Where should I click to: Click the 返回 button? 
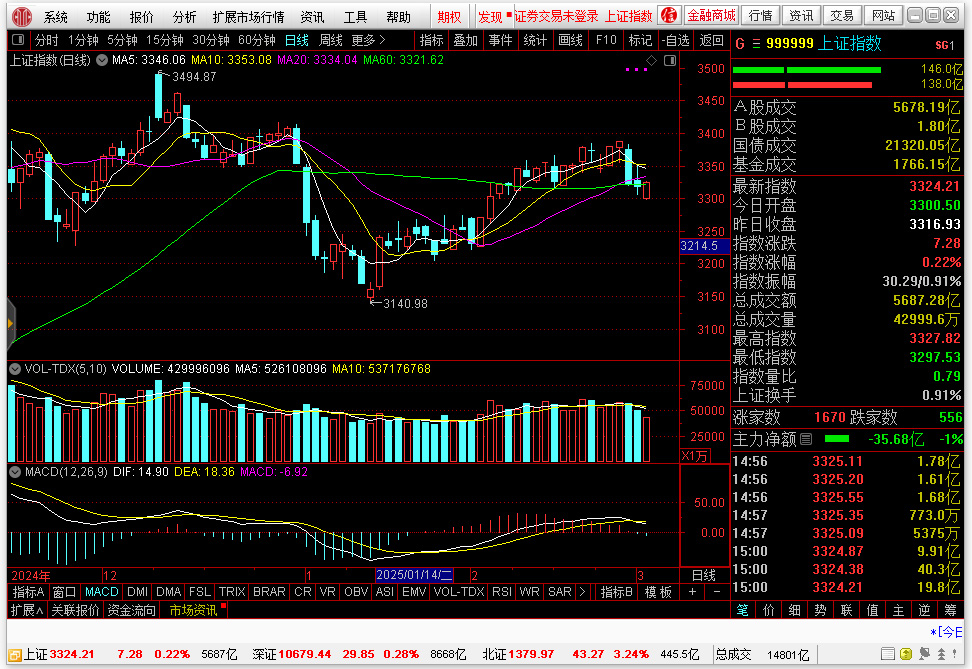click(712, 40)
